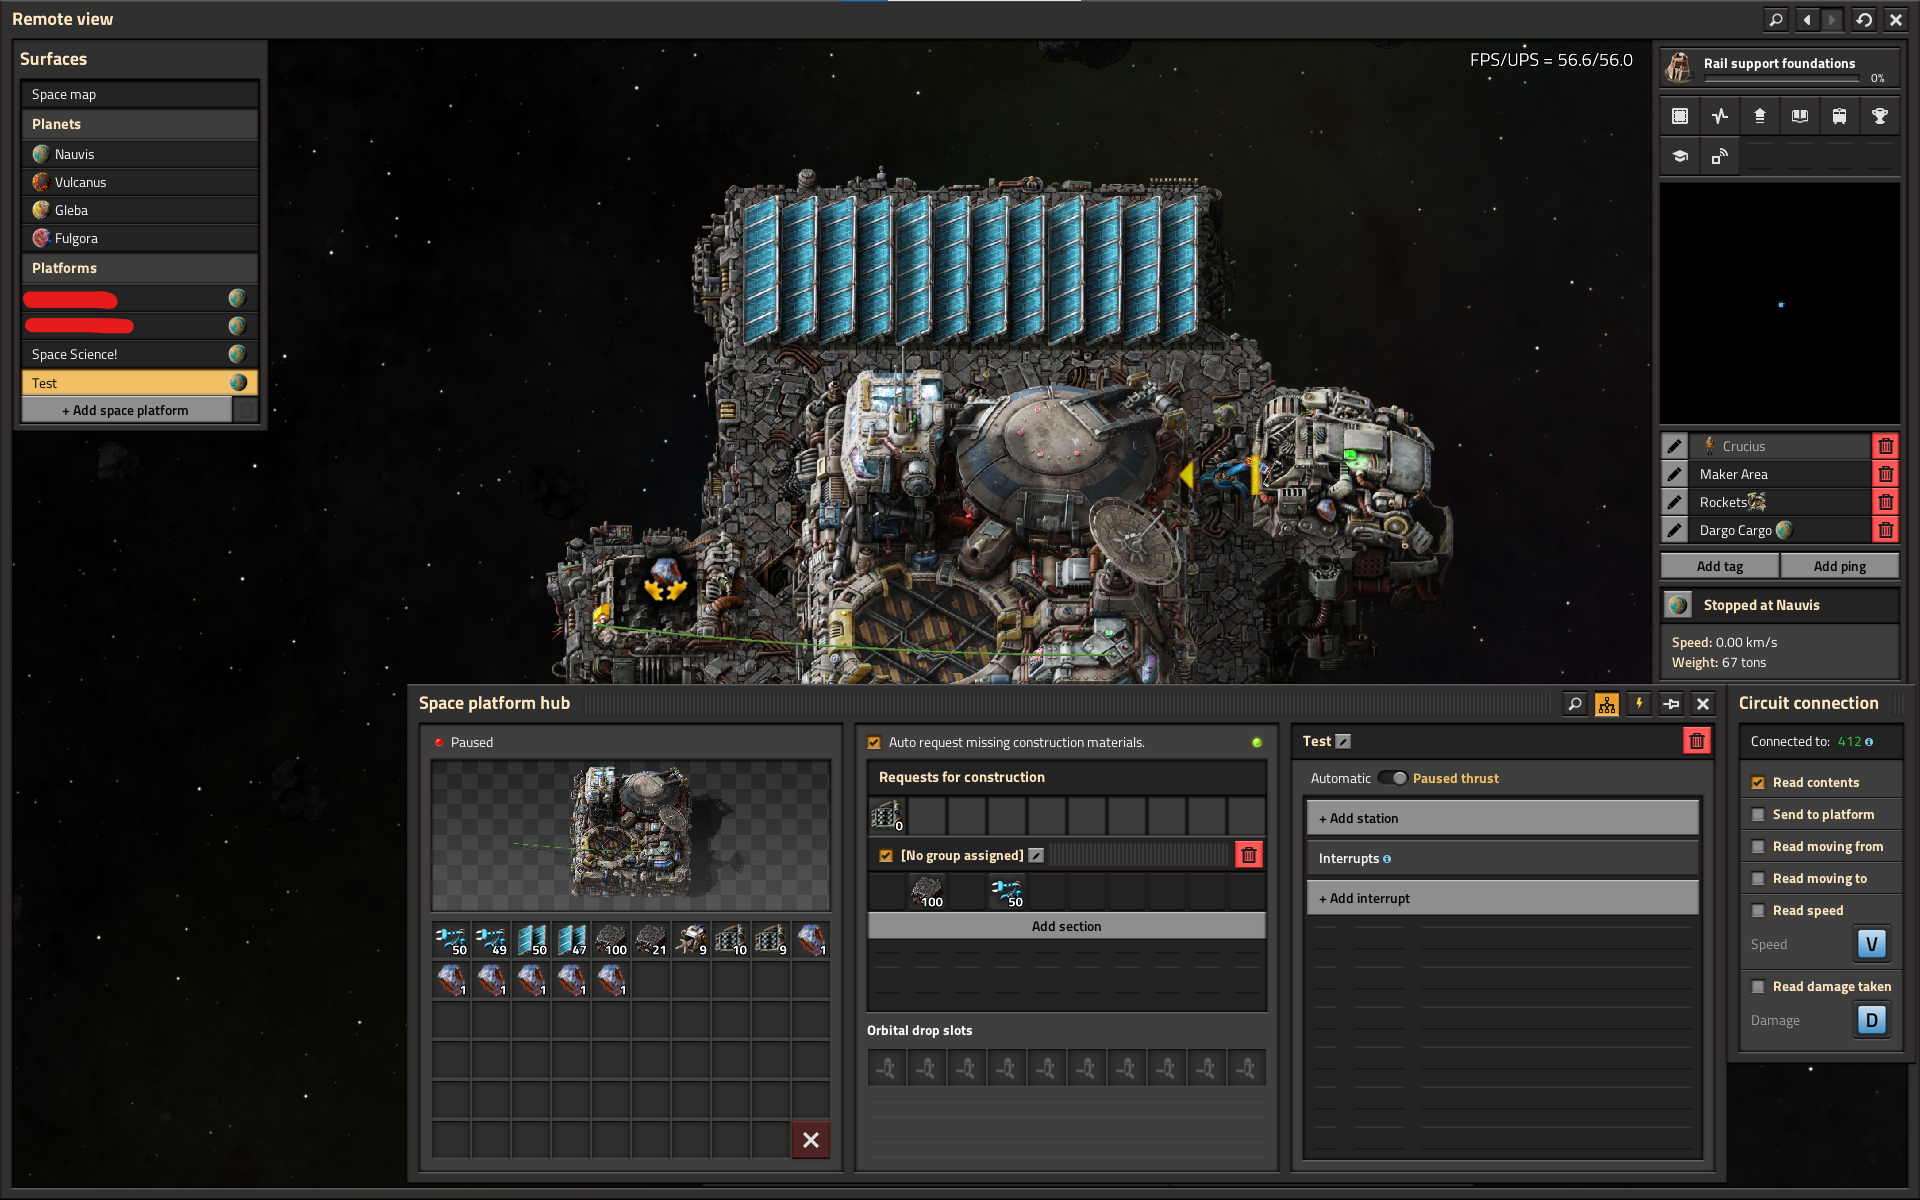Uncheck Read contents
Viewport: 1920px width, 1200px height.
[x=1758, y=783]
